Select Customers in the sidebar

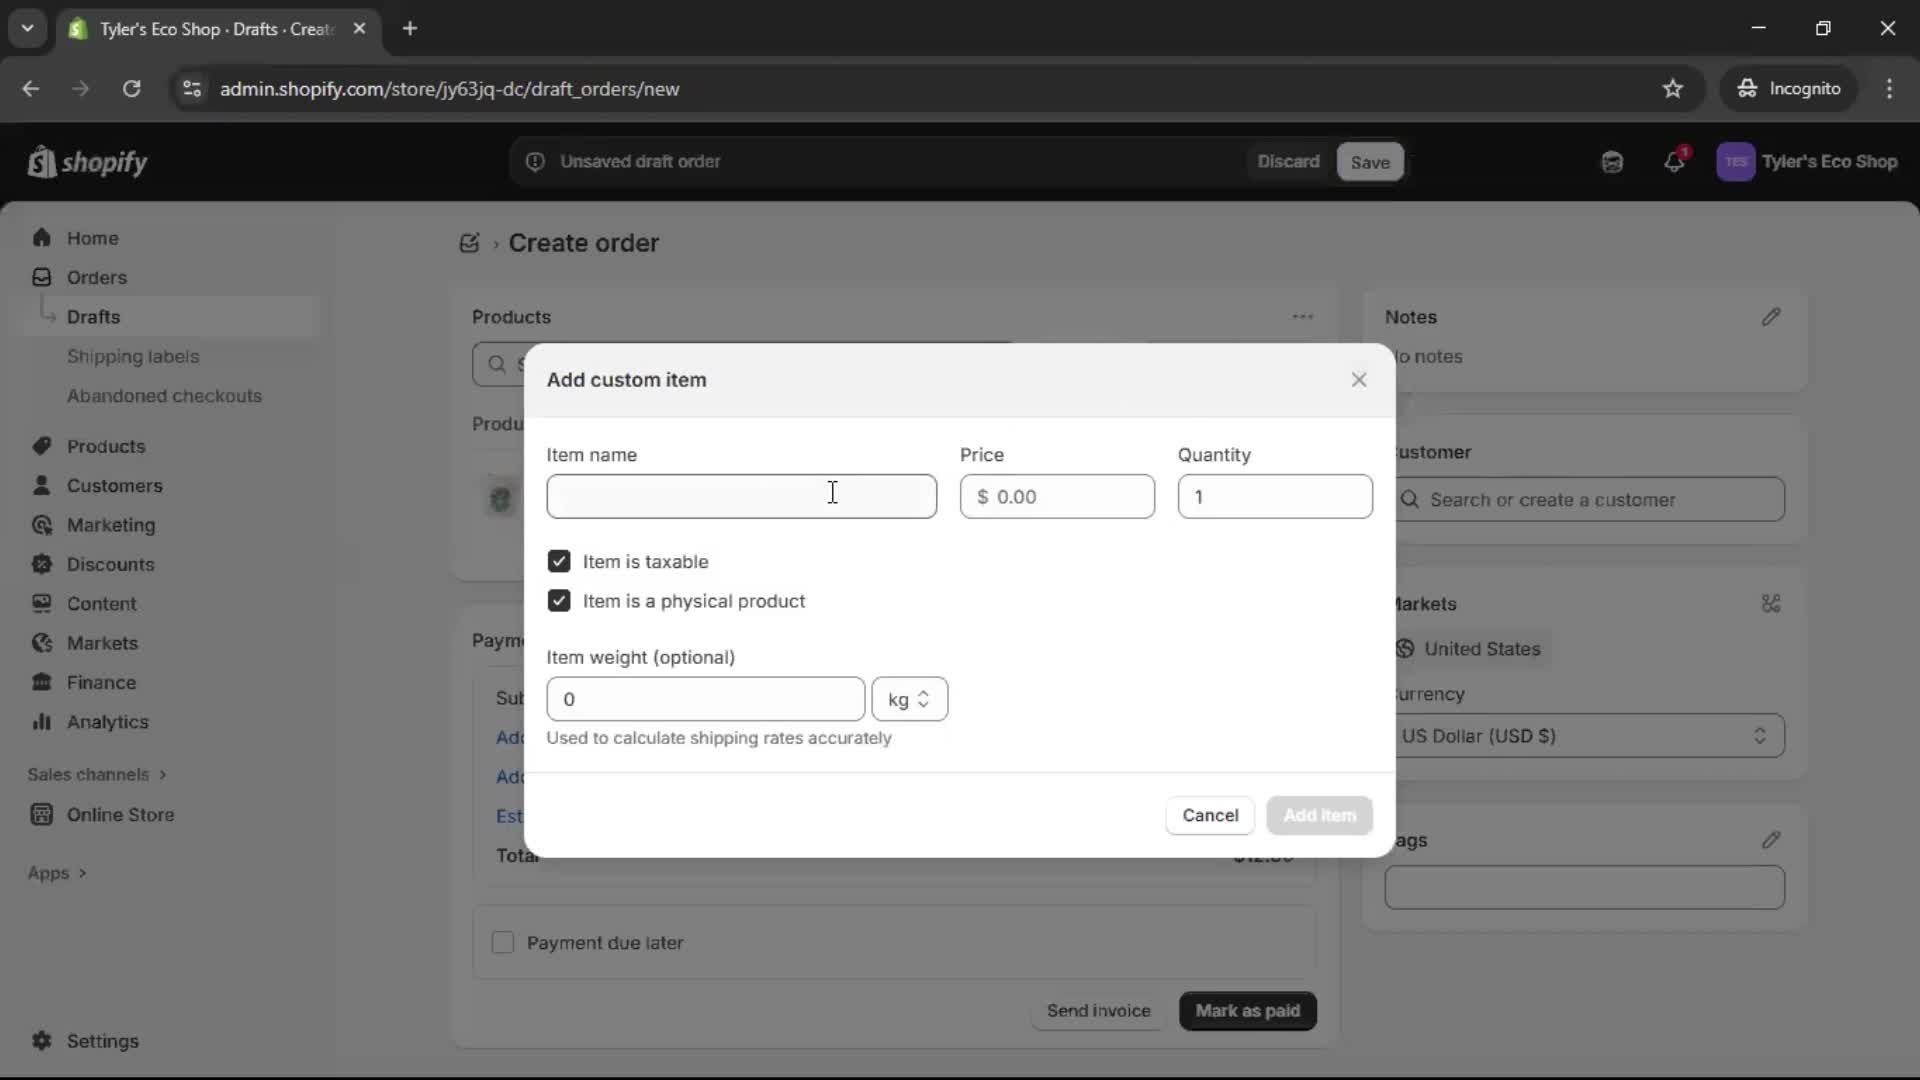(x=113, y=486)
